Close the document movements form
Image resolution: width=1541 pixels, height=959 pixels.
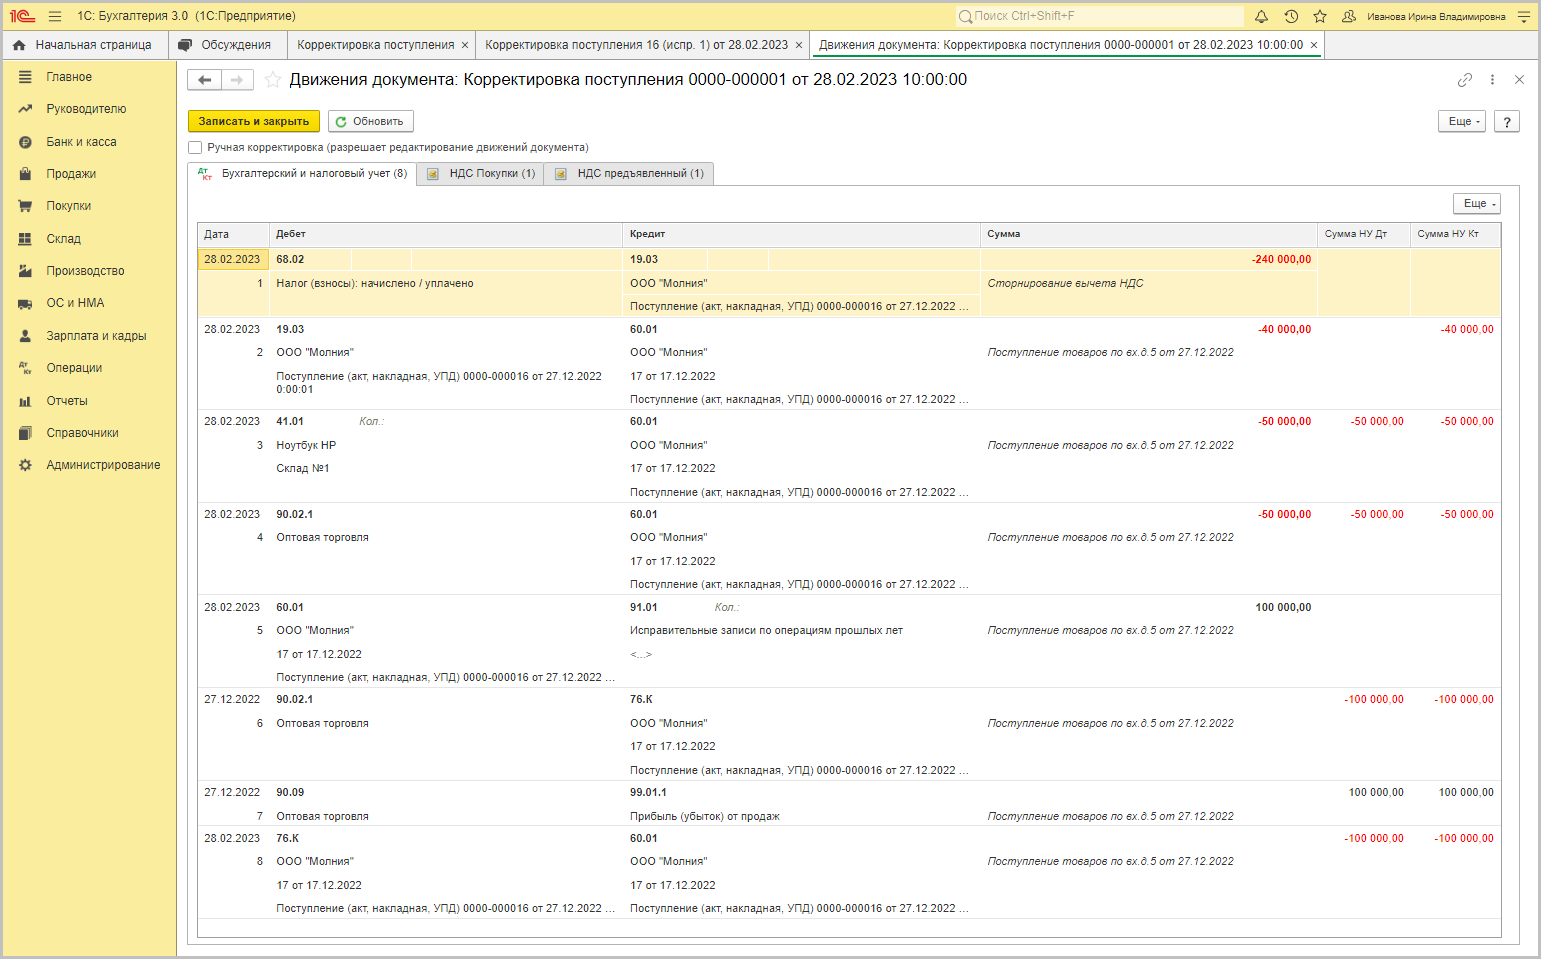[x=1519, y=80]
